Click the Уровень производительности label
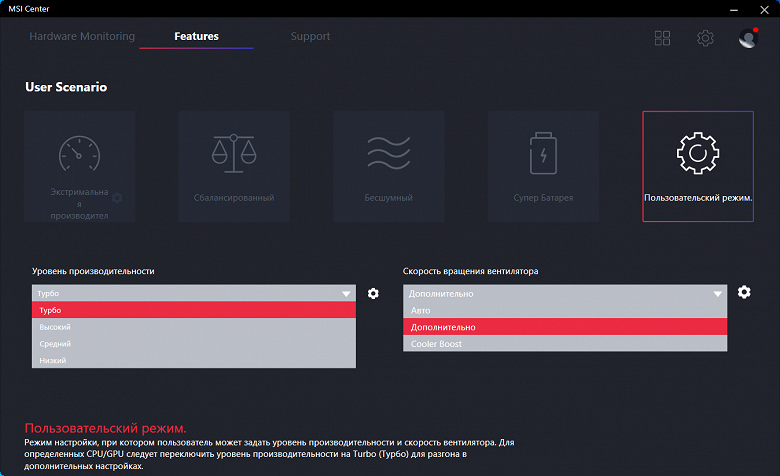 [93, 271]
